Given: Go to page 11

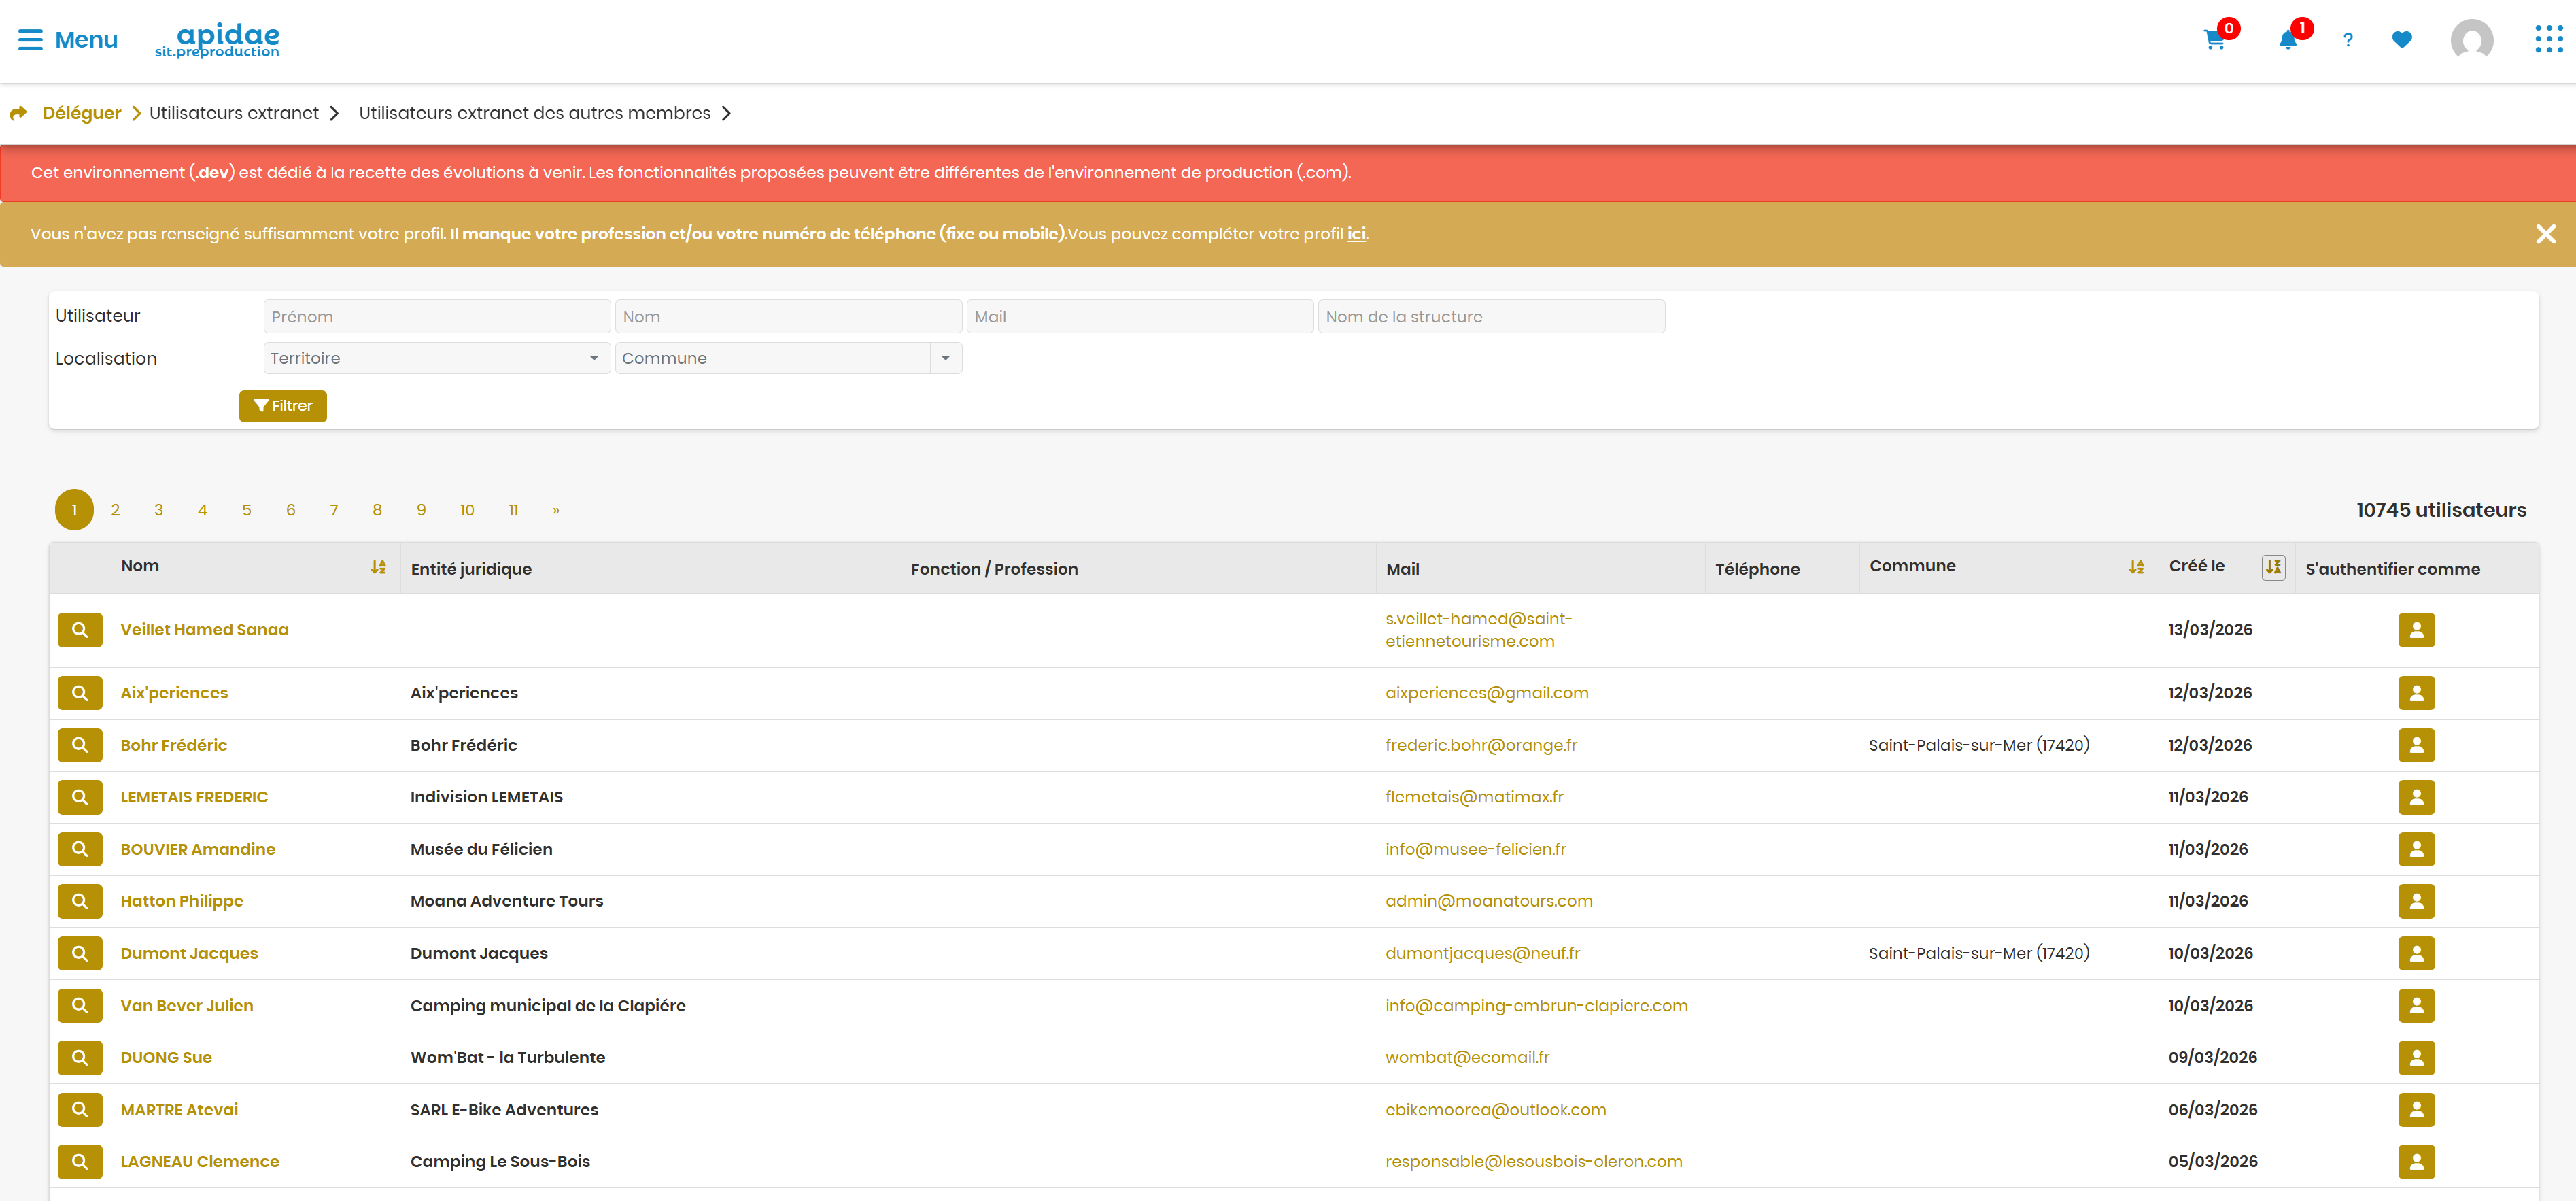Looking at the screenshot, I should (x=513, y=510).
